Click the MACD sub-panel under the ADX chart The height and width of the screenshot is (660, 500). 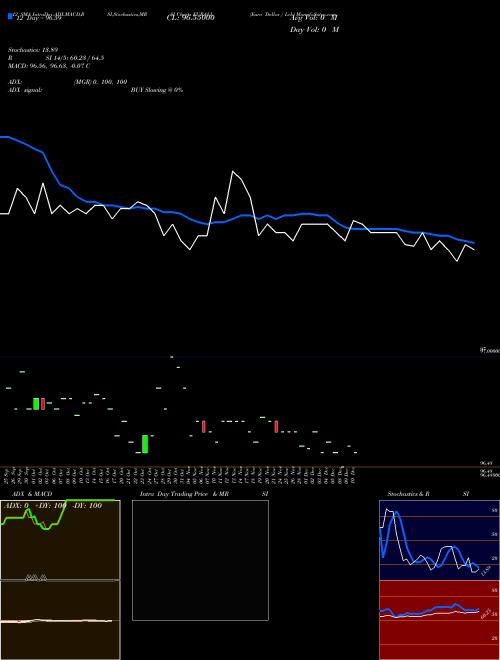[60, 620]
